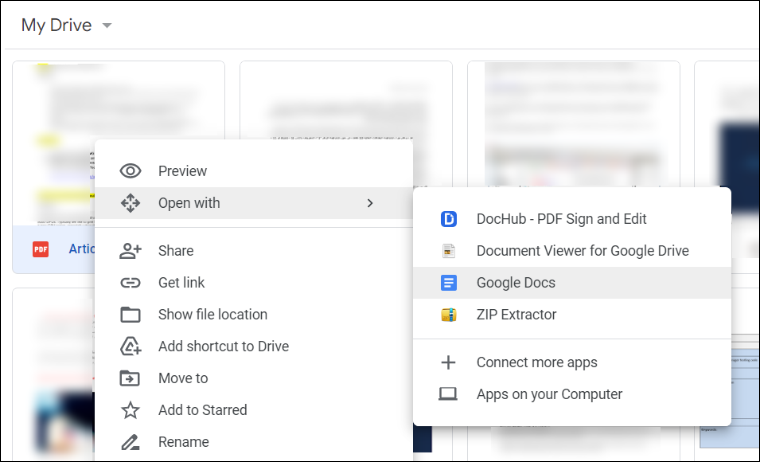Select Connect more apps

click(572, 362)
